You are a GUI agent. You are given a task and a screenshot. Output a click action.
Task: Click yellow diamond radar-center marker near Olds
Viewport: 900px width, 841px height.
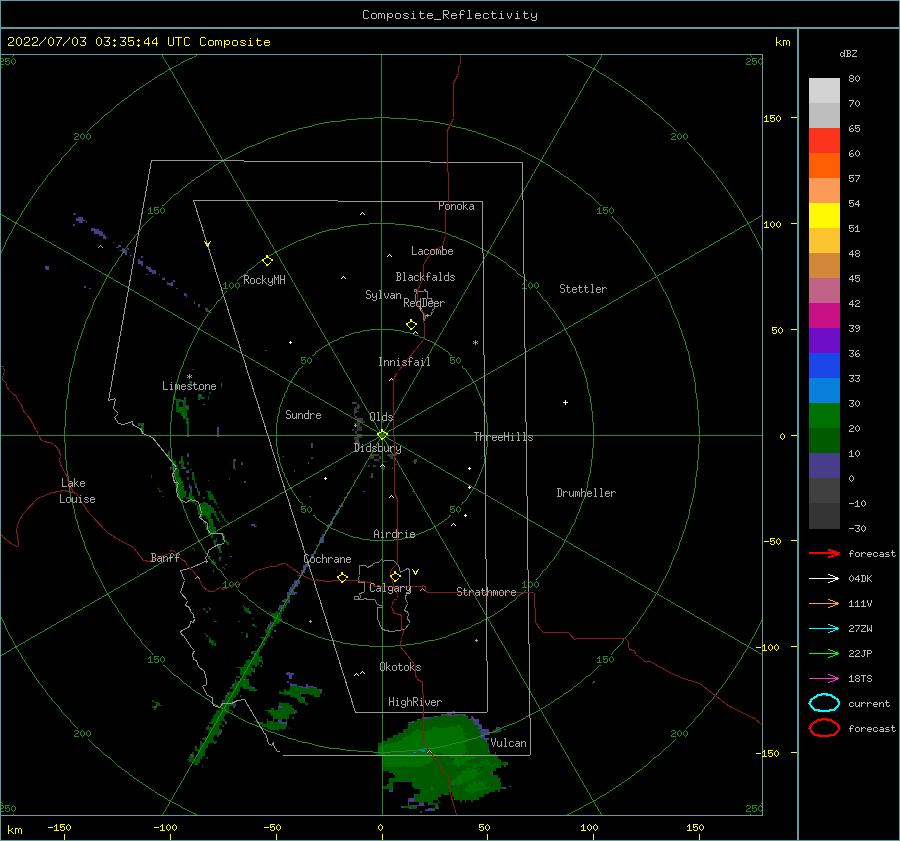382,435
